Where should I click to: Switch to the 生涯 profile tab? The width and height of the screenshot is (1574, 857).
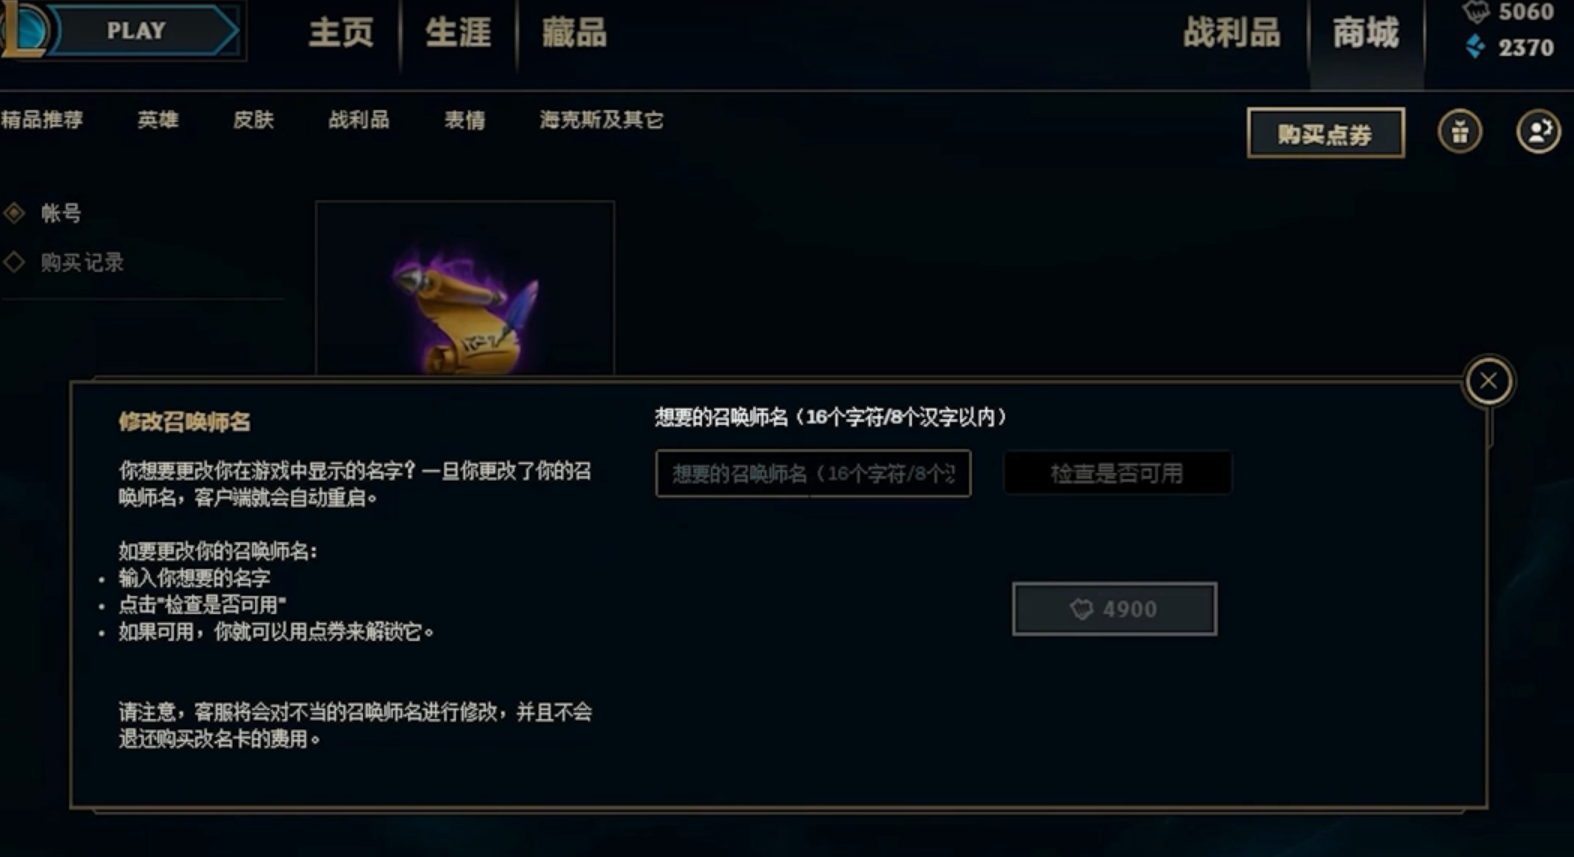tap(458, 33)
